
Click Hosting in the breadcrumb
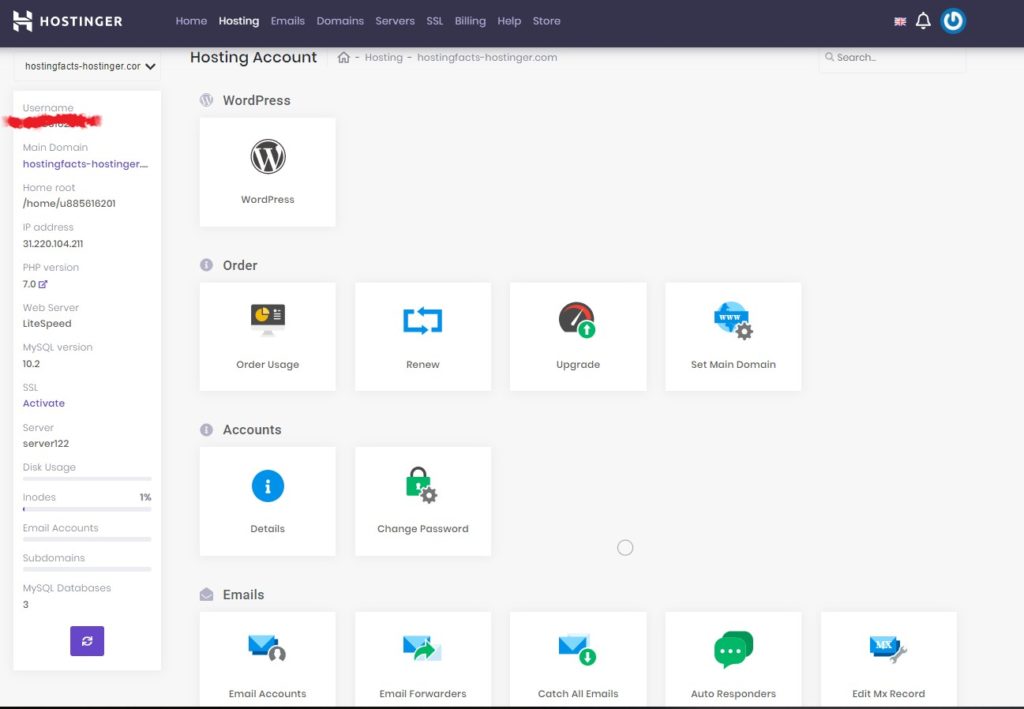(384, 57)
